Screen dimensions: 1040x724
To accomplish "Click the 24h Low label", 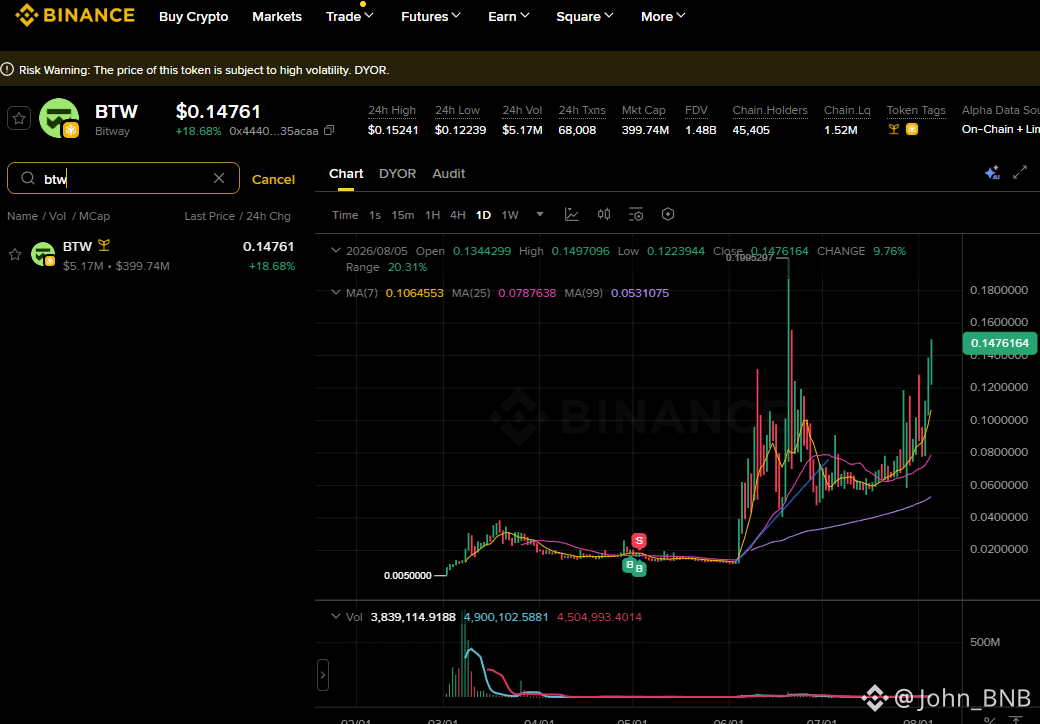I will (x=458, y=111).
